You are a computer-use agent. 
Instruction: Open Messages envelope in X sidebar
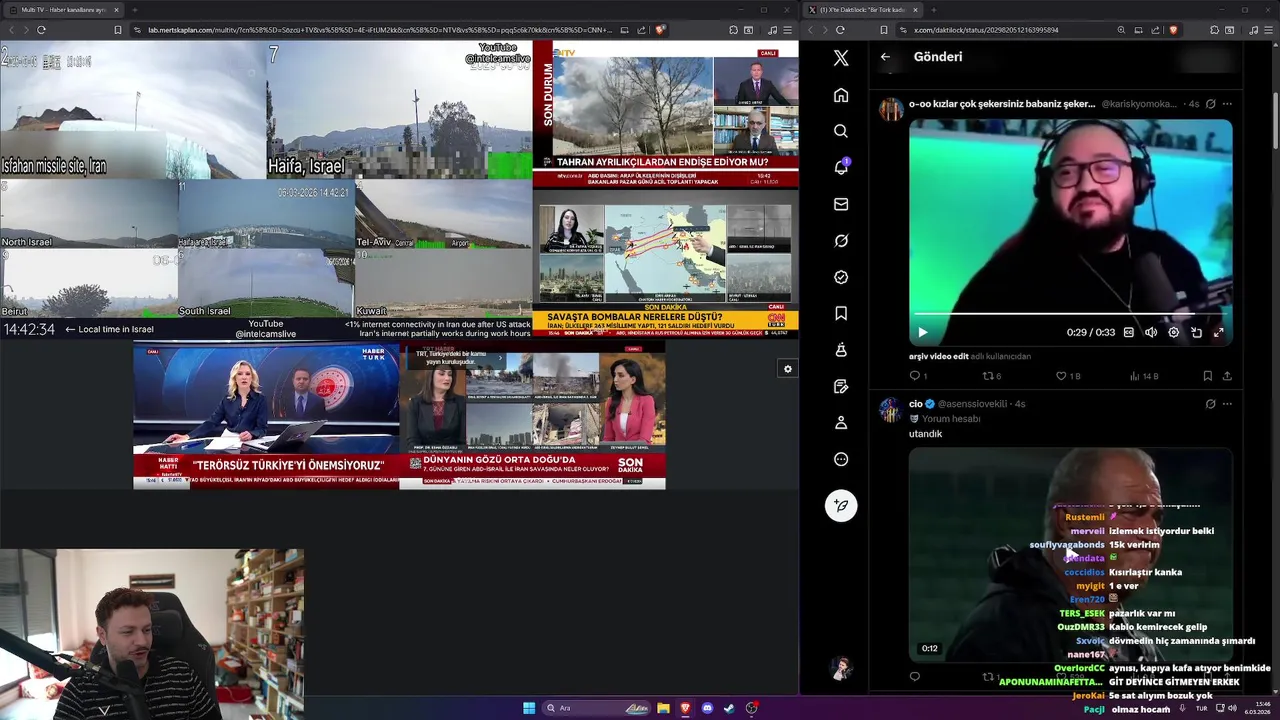[841, 204]
